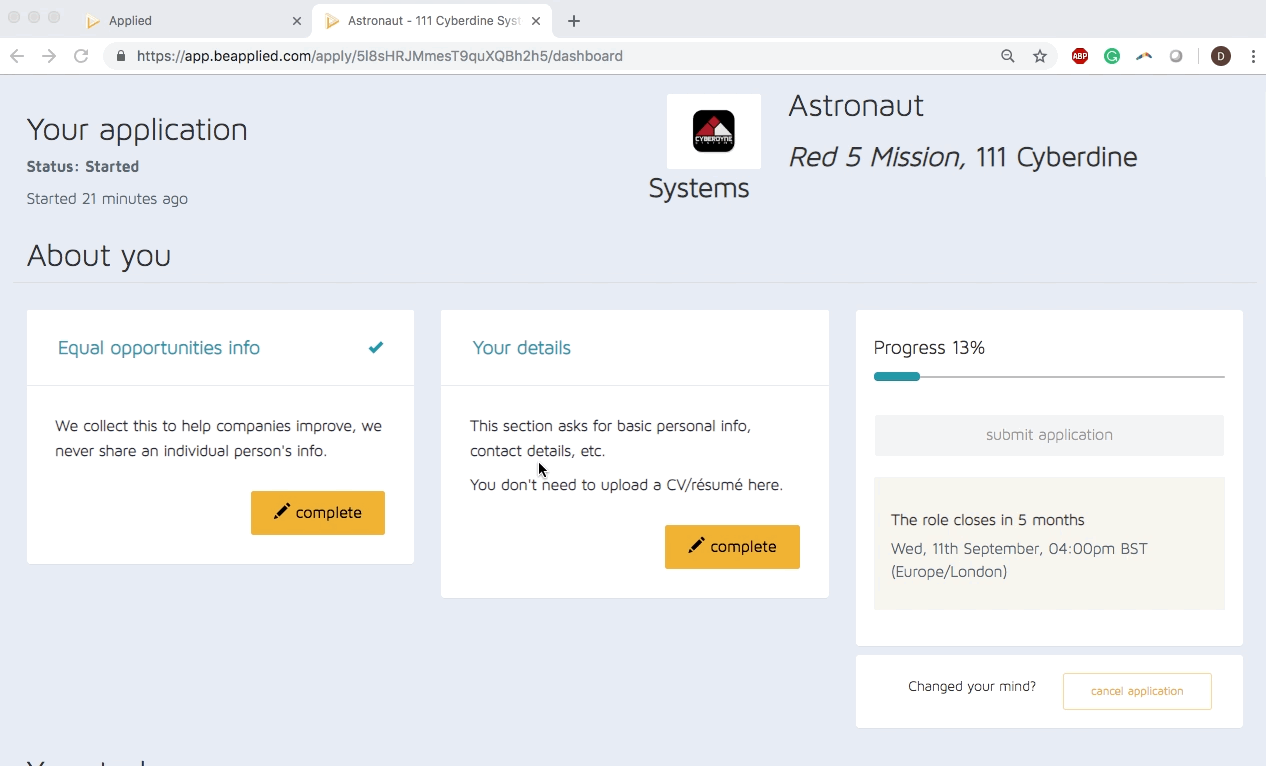Reload the page using the refresh icon
The height and width of the screenshot is (766, 1266).
tap(81, 56)
